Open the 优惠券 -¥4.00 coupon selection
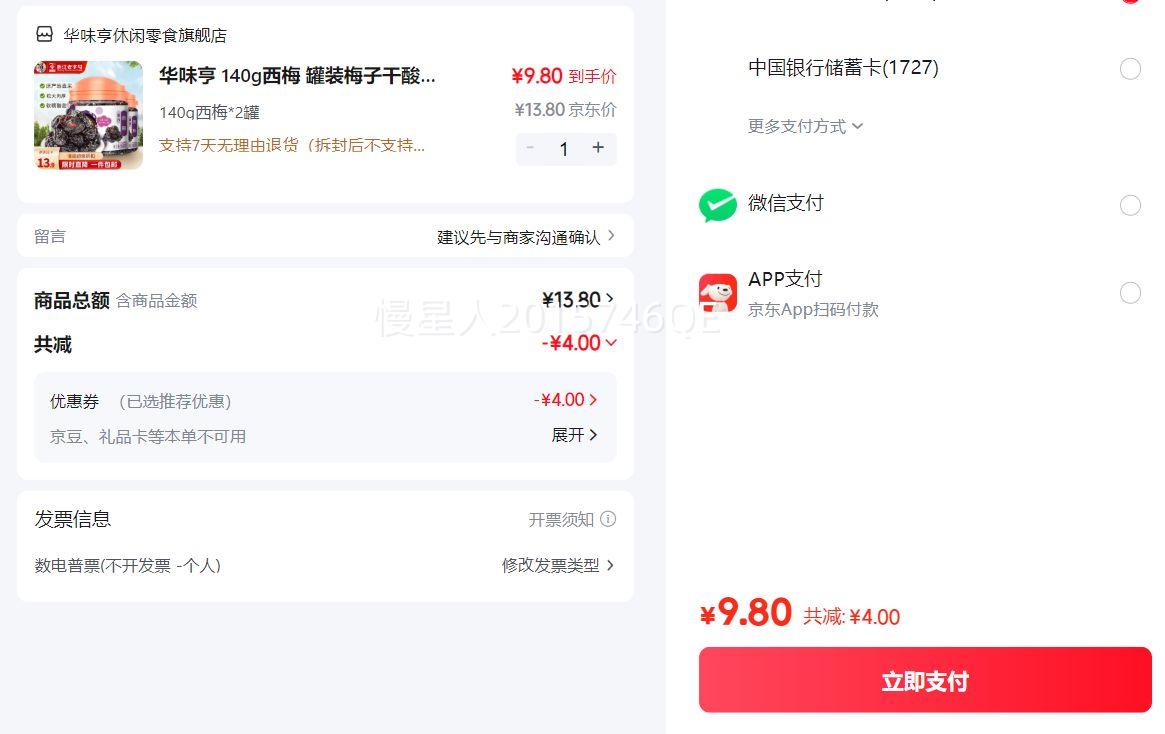The width and height of the screenshot is (1165, 734). click(566, 400)
